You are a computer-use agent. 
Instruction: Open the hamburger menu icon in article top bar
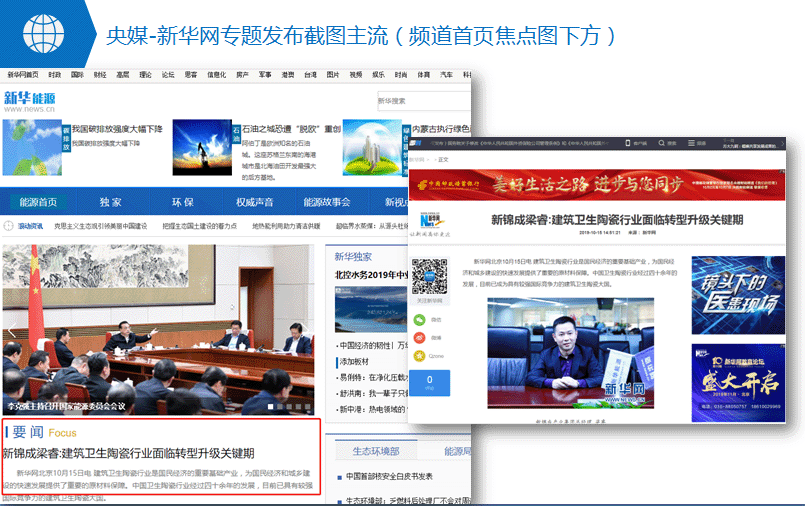(692, 143)
